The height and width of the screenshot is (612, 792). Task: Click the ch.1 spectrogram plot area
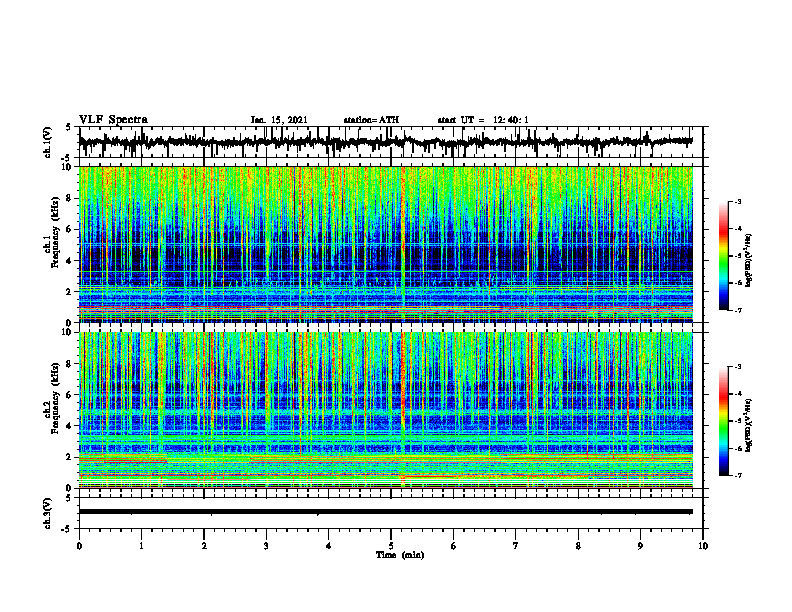(x=386, y=244)
